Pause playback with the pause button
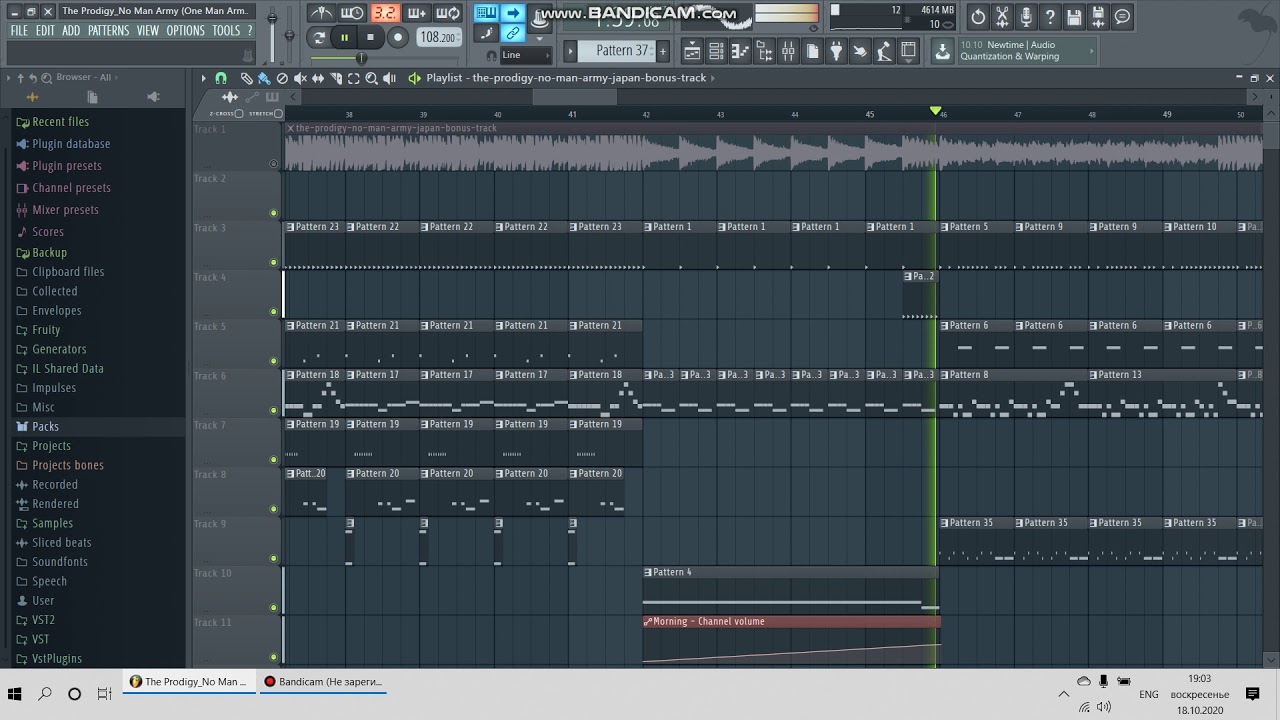The width and height of the screenshot is (1280, 720). coord(345,37)
